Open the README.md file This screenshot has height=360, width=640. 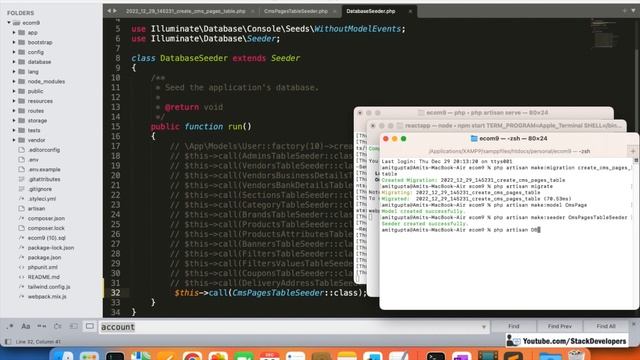(44, 278)
